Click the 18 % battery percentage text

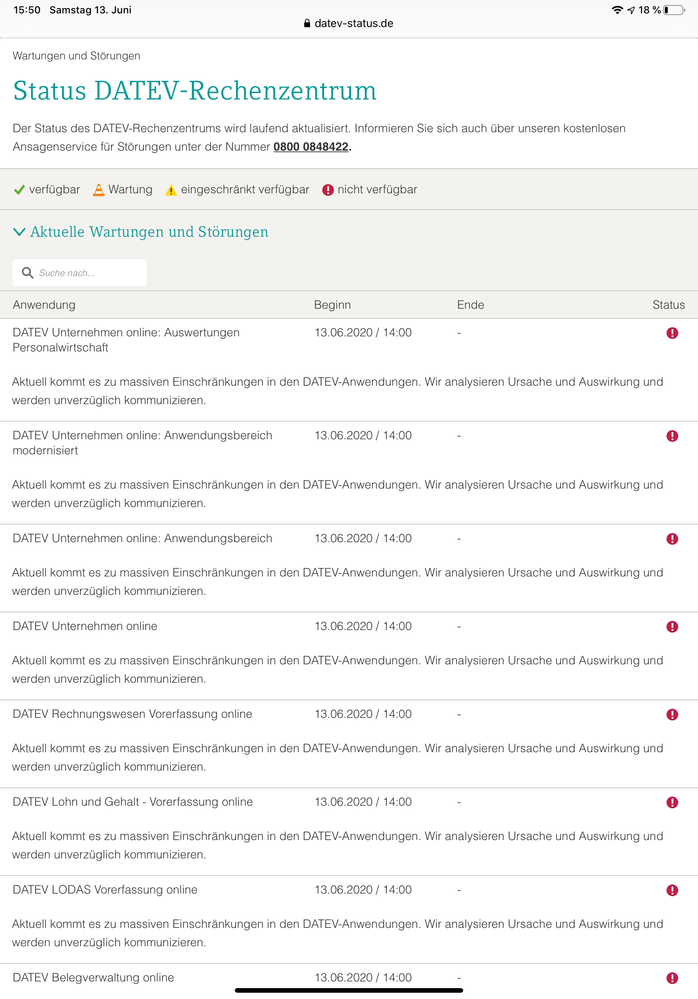click(650, 10)
